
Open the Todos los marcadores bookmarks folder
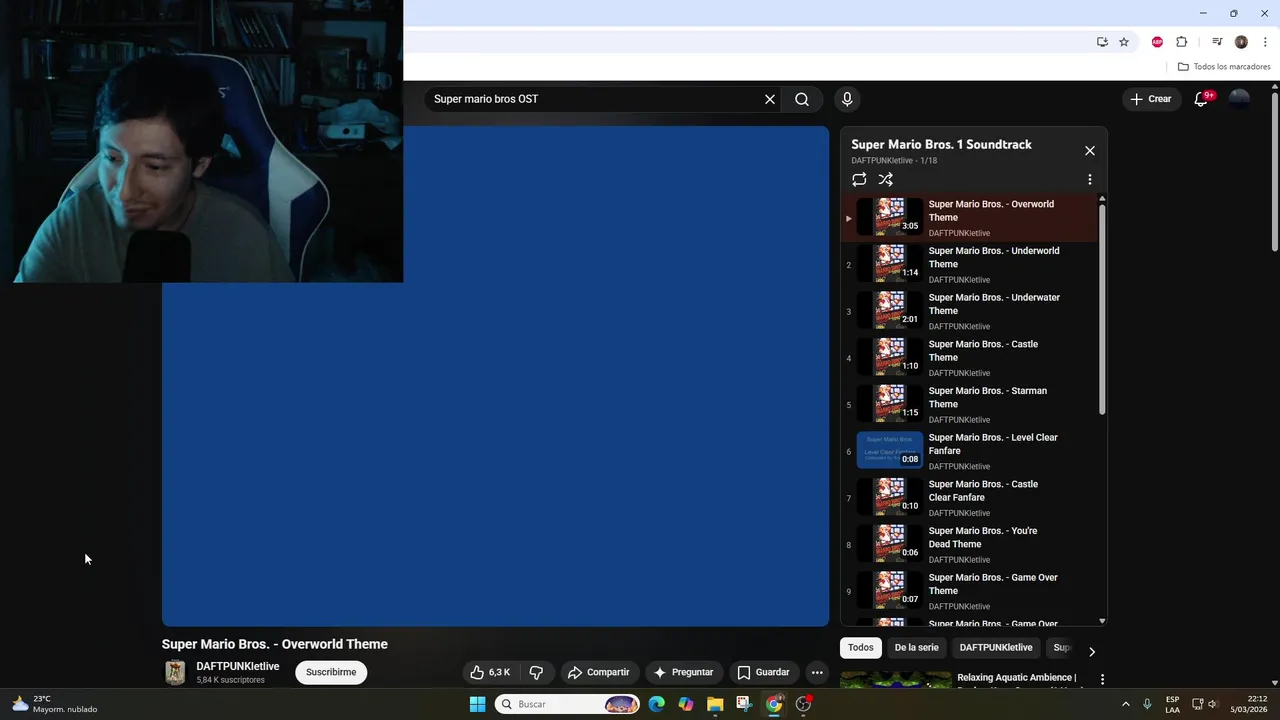click(x=1224, y=67)
